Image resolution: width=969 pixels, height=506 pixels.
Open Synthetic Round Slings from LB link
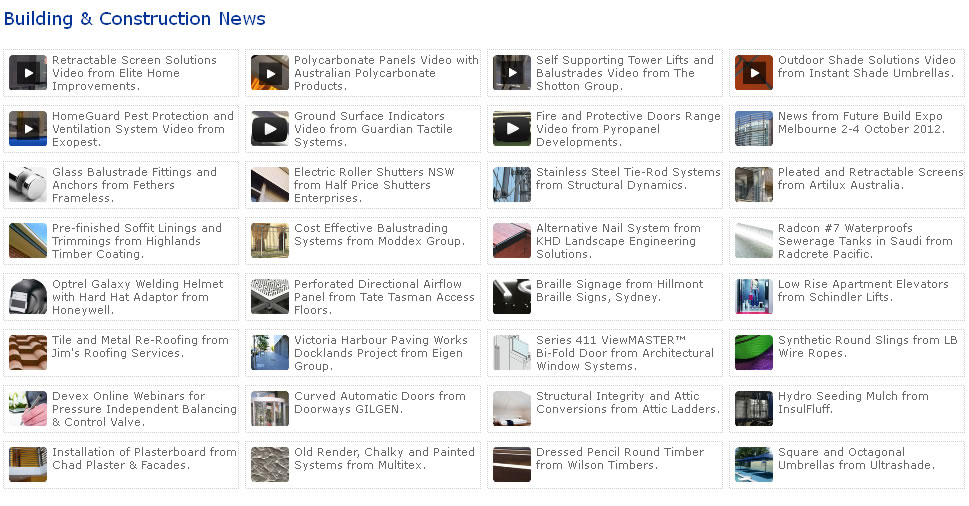(x=868, y=347)
